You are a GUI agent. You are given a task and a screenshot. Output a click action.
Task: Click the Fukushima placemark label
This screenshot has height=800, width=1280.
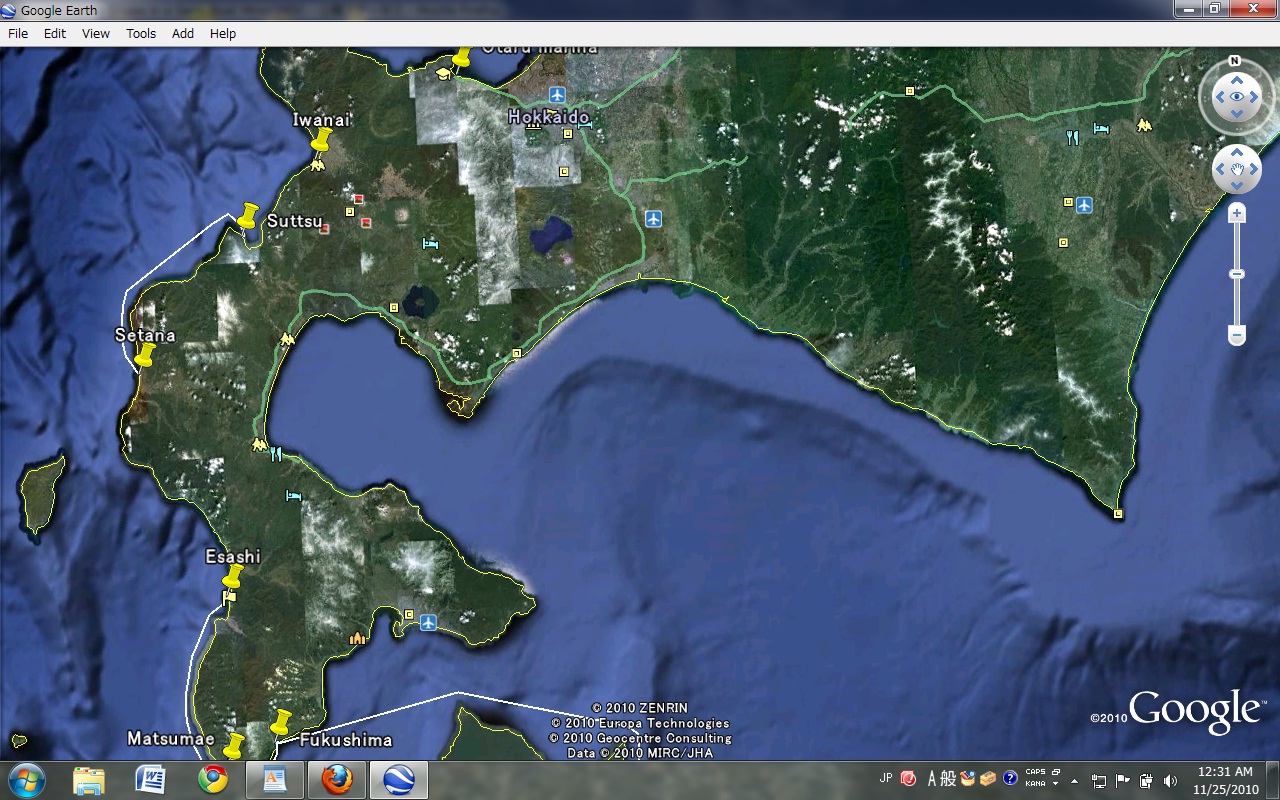(346, 740)
